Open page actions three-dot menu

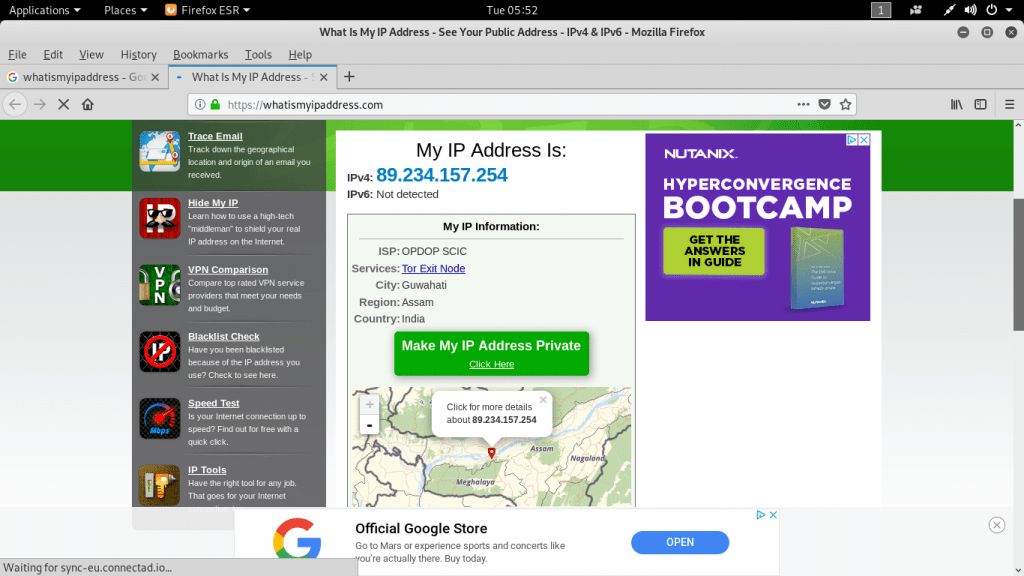click(803, 104)
